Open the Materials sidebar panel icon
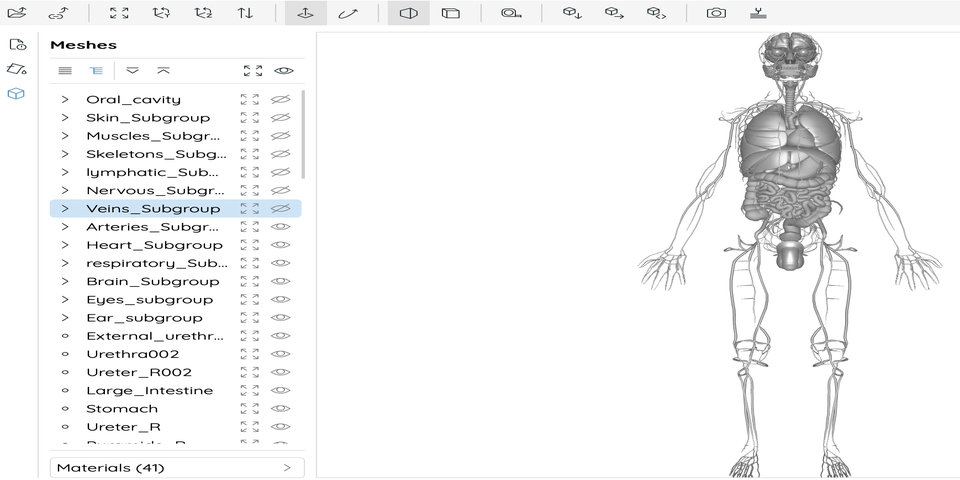This screenshot has height=480, width=960. point(17,69)
